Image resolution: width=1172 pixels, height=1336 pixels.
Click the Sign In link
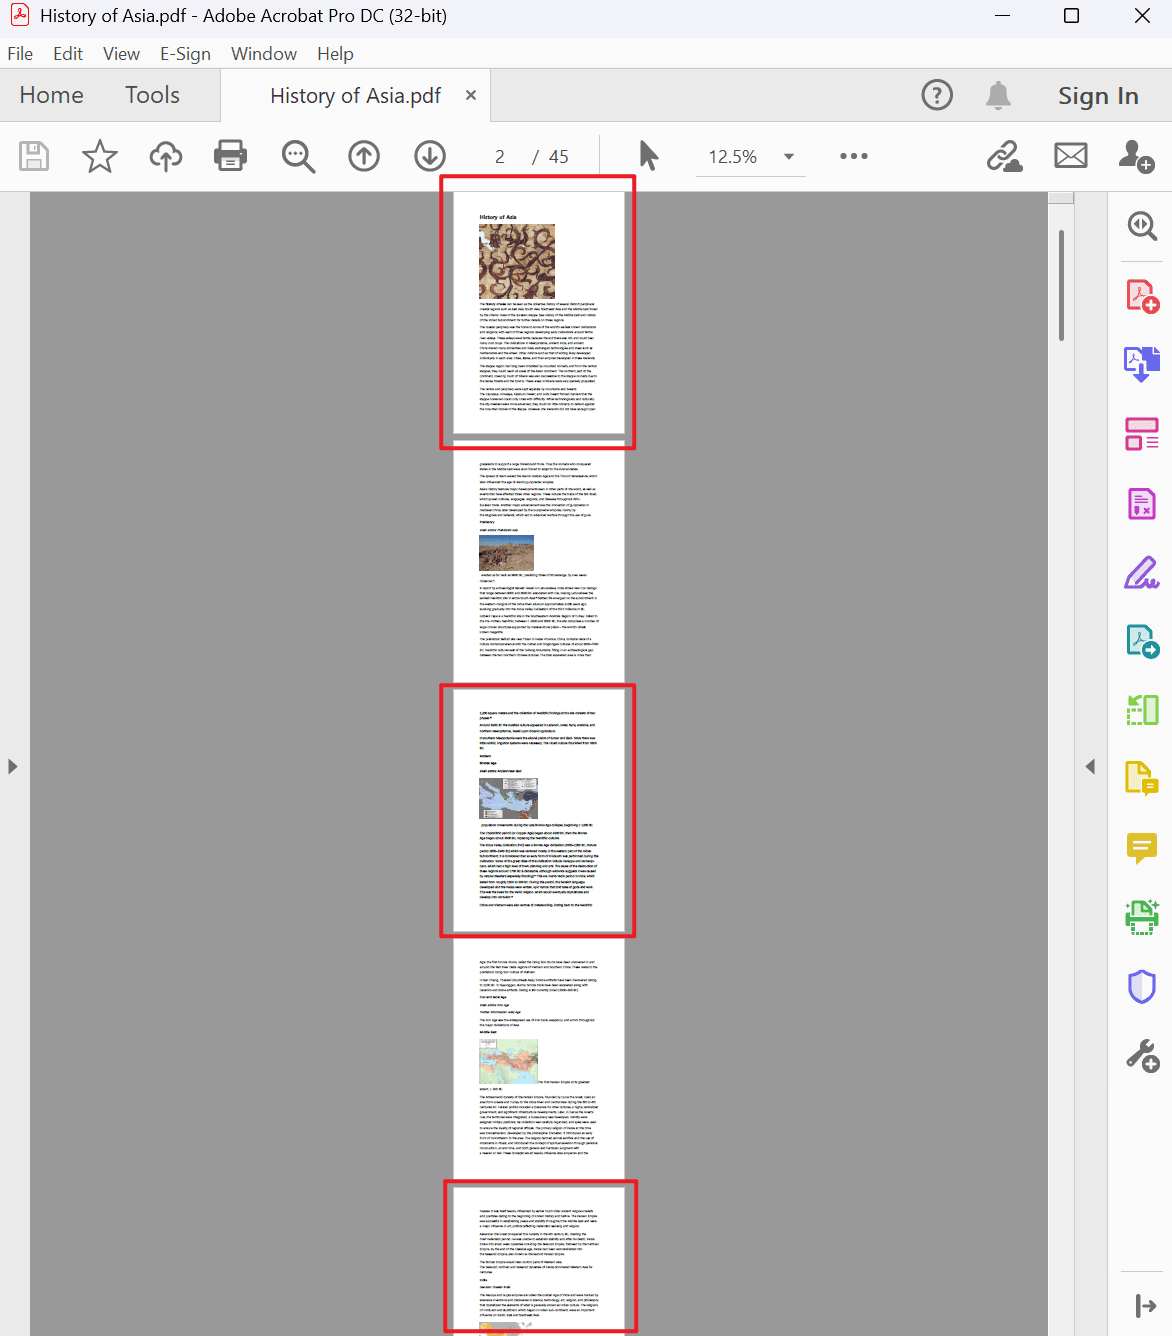coord(1098,96)
